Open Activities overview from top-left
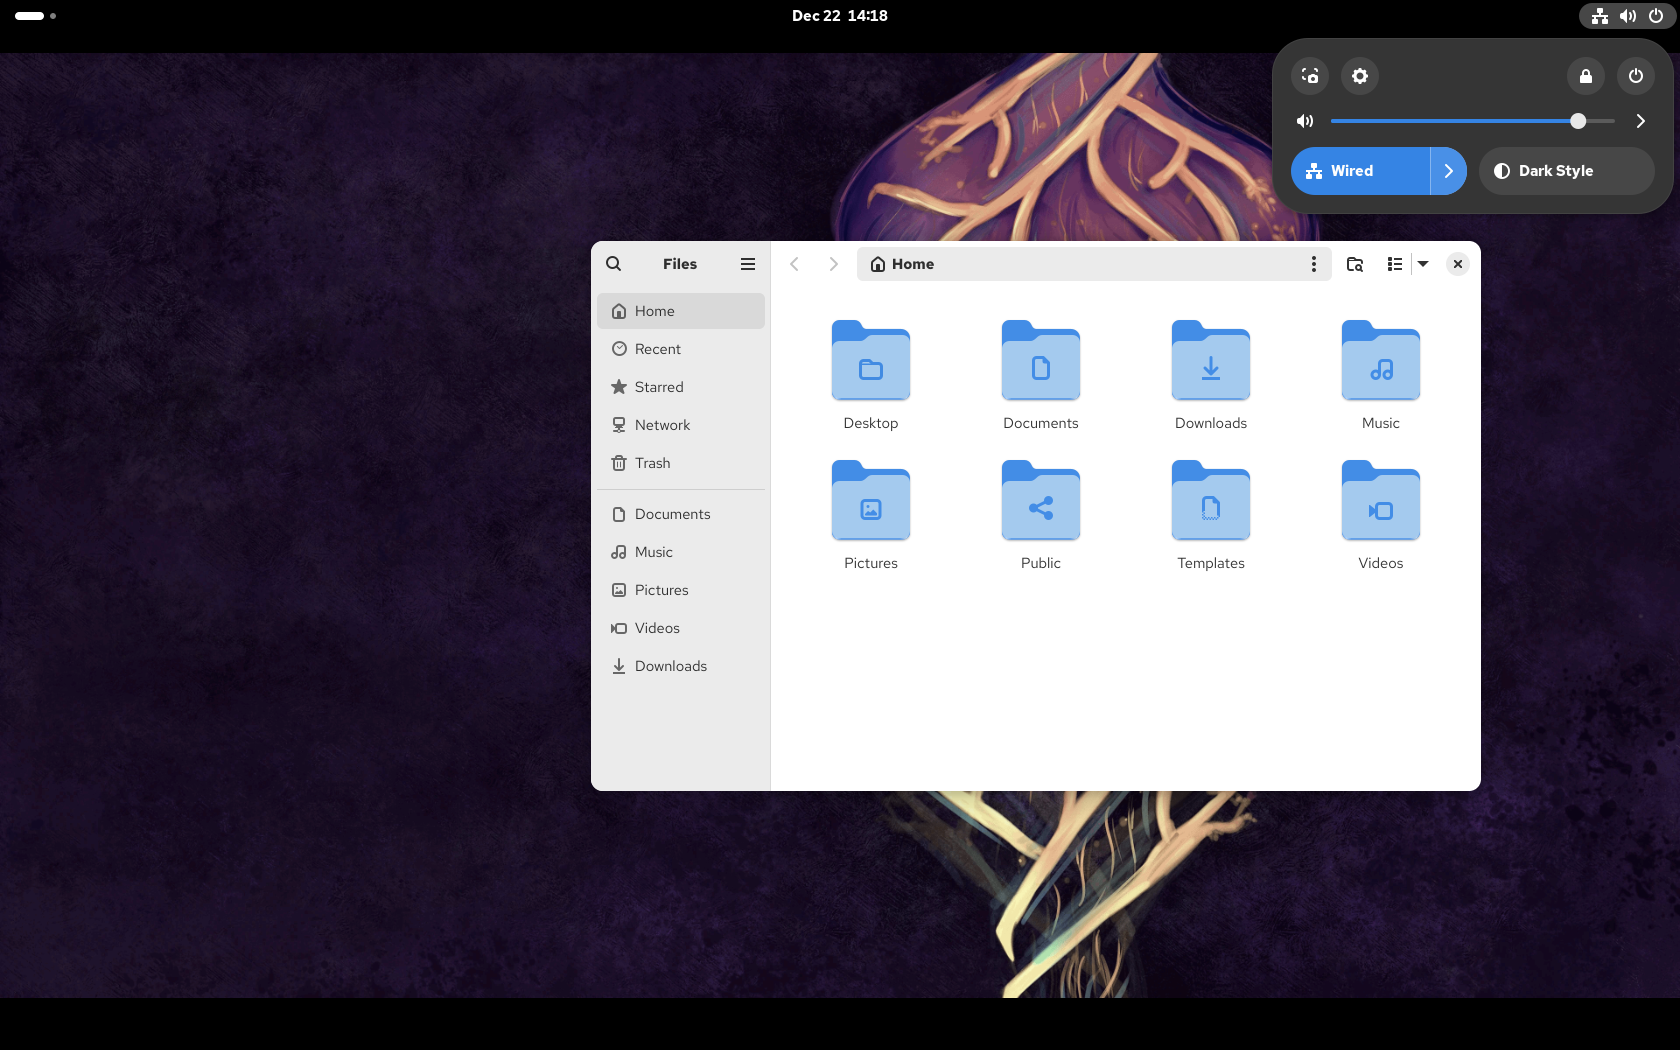1680x1050 pixels. (36, 16)
